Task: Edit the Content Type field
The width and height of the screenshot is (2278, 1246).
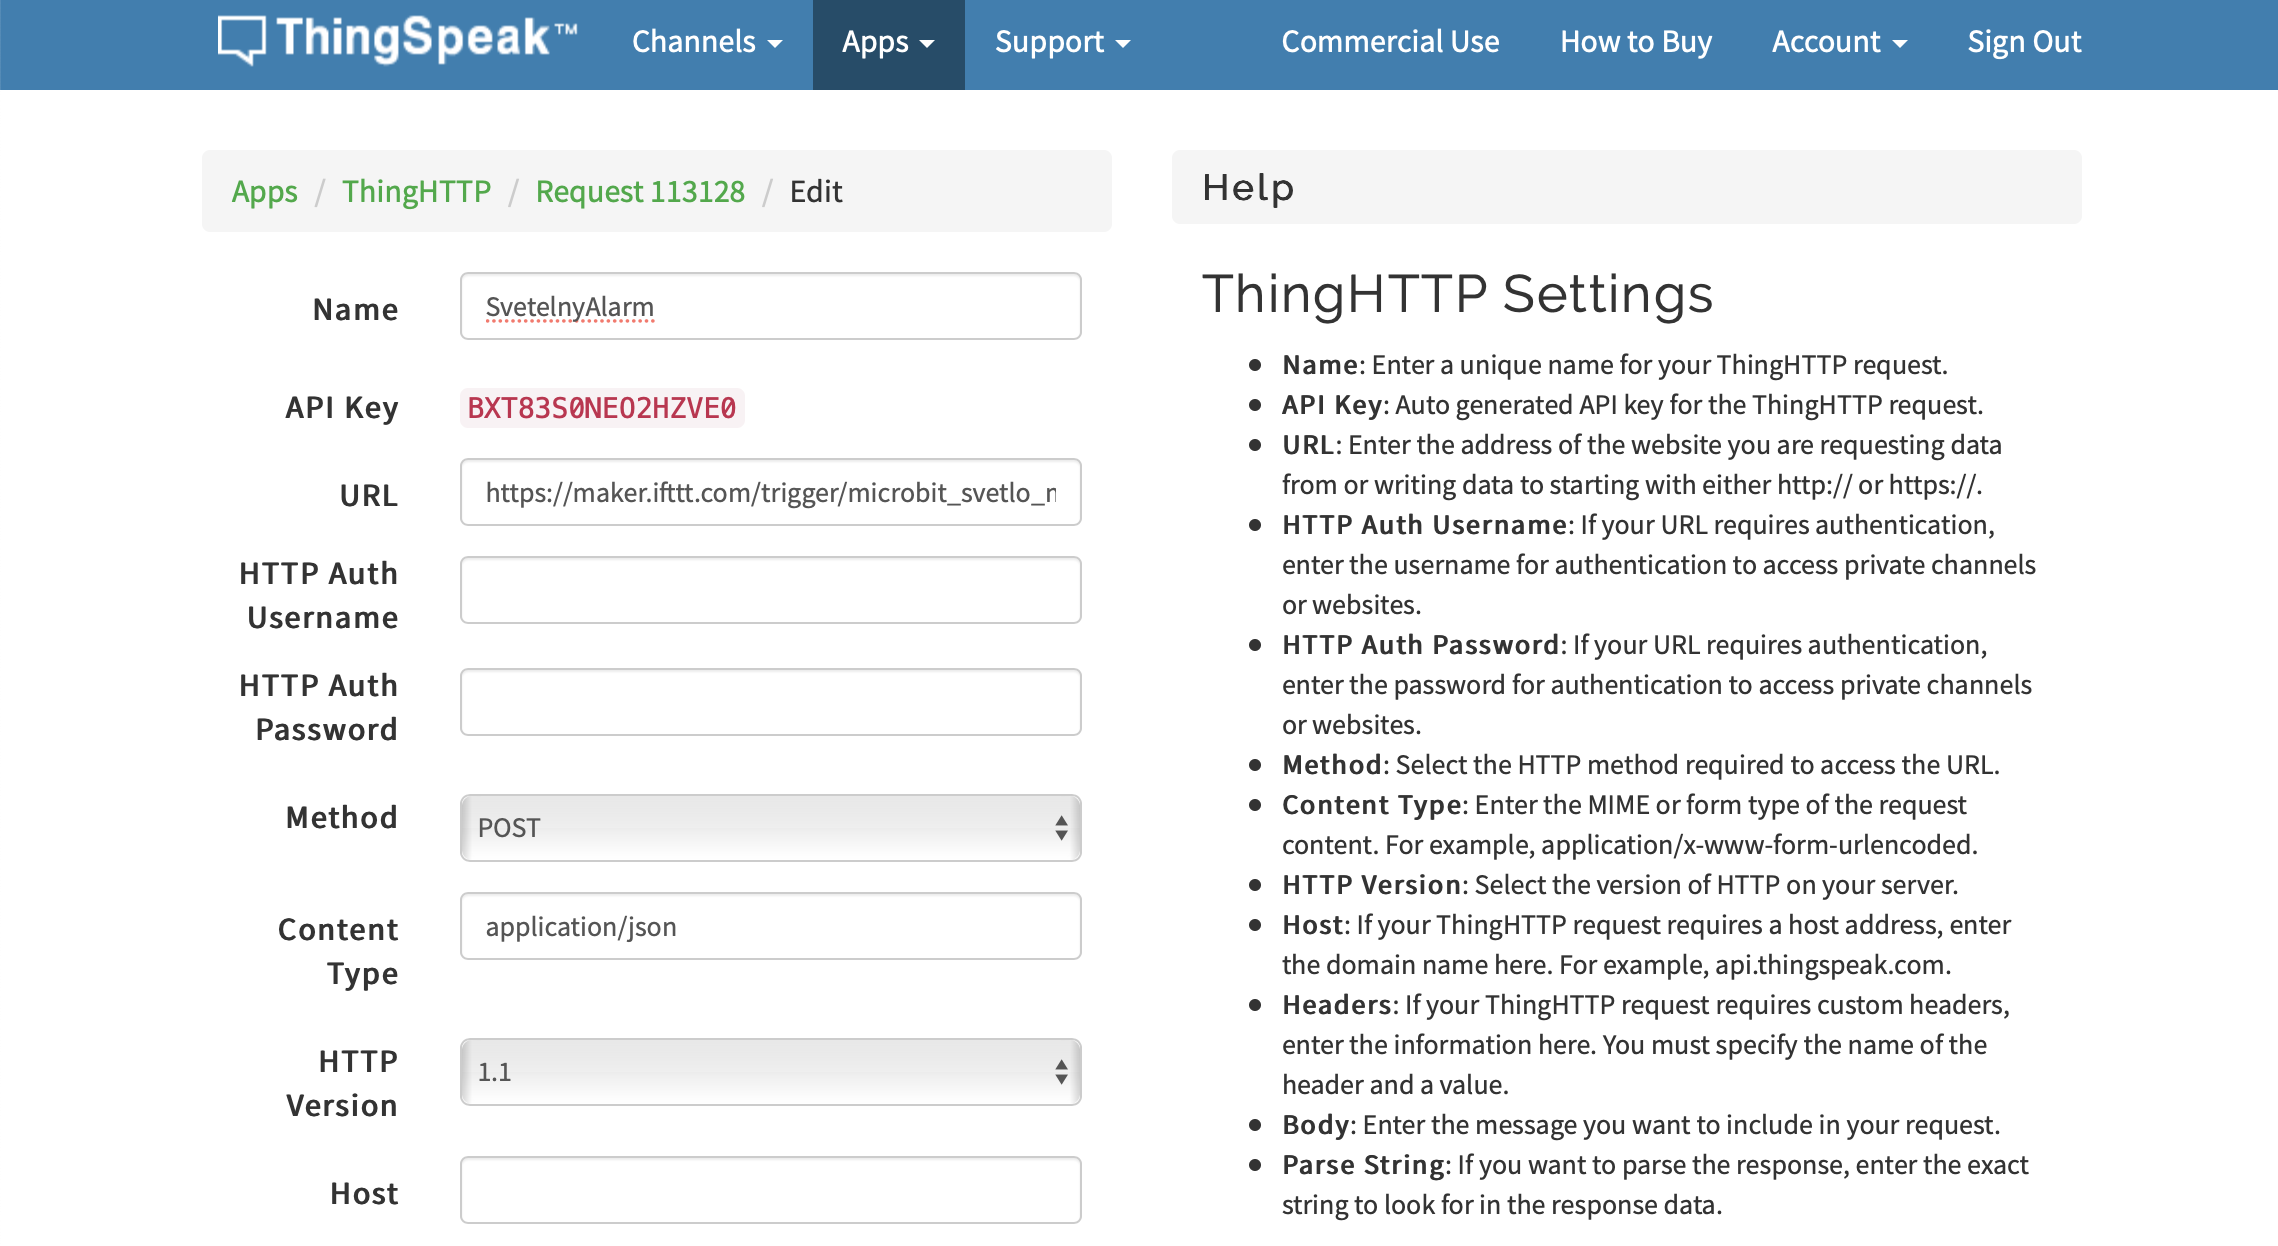Action: coord(770,927)
